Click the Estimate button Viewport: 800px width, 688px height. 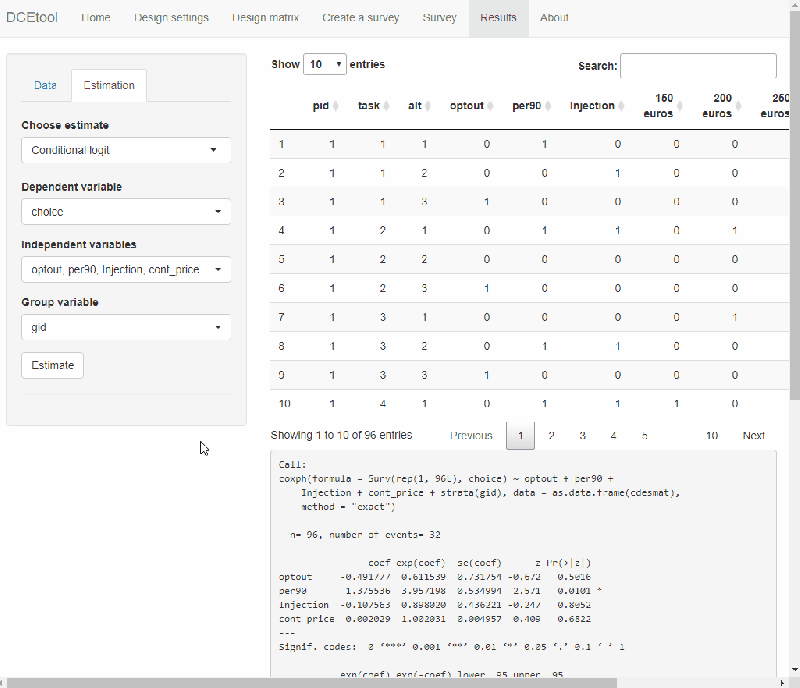tap(53, 365)
